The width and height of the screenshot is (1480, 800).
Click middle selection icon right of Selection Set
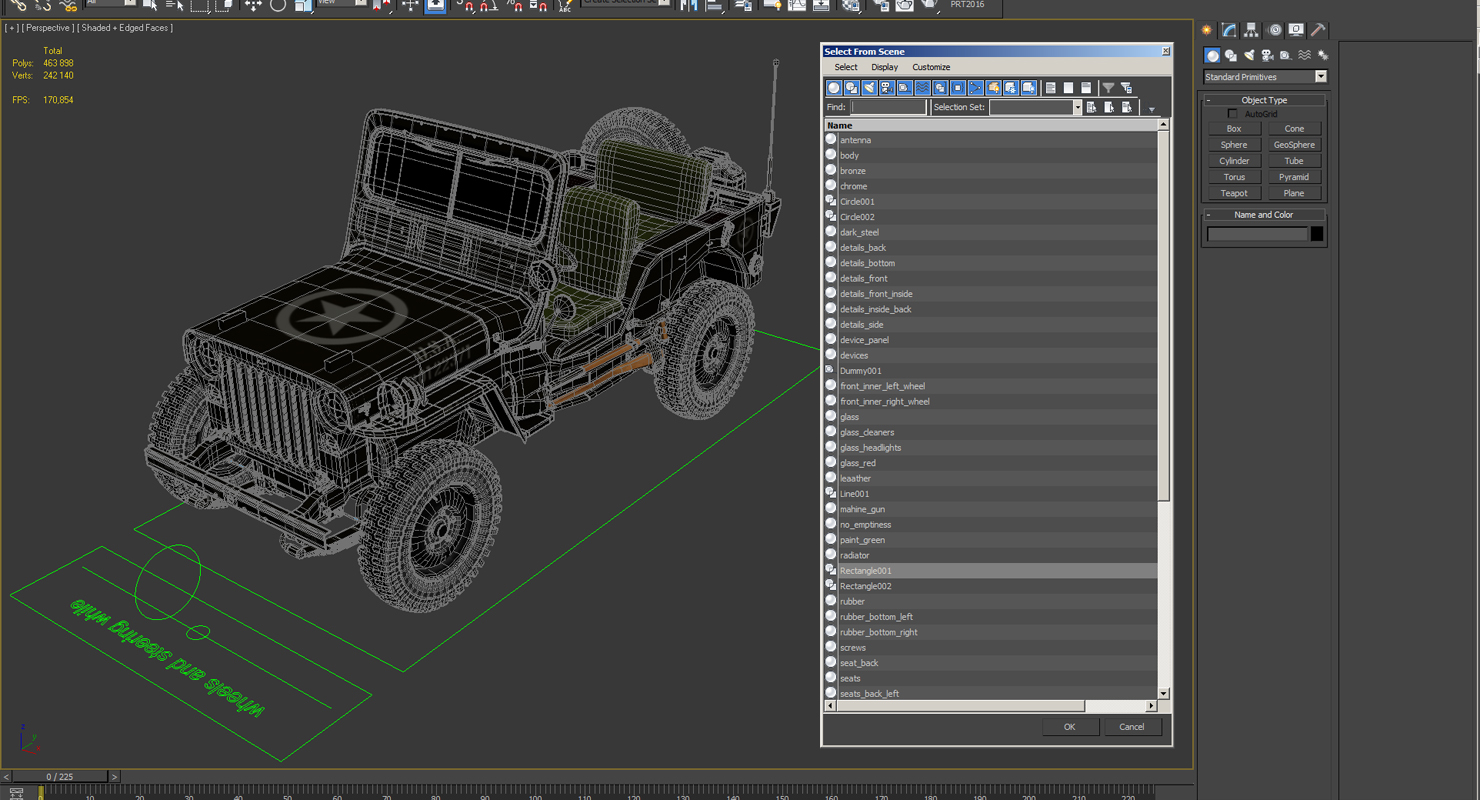[1109, 107]
